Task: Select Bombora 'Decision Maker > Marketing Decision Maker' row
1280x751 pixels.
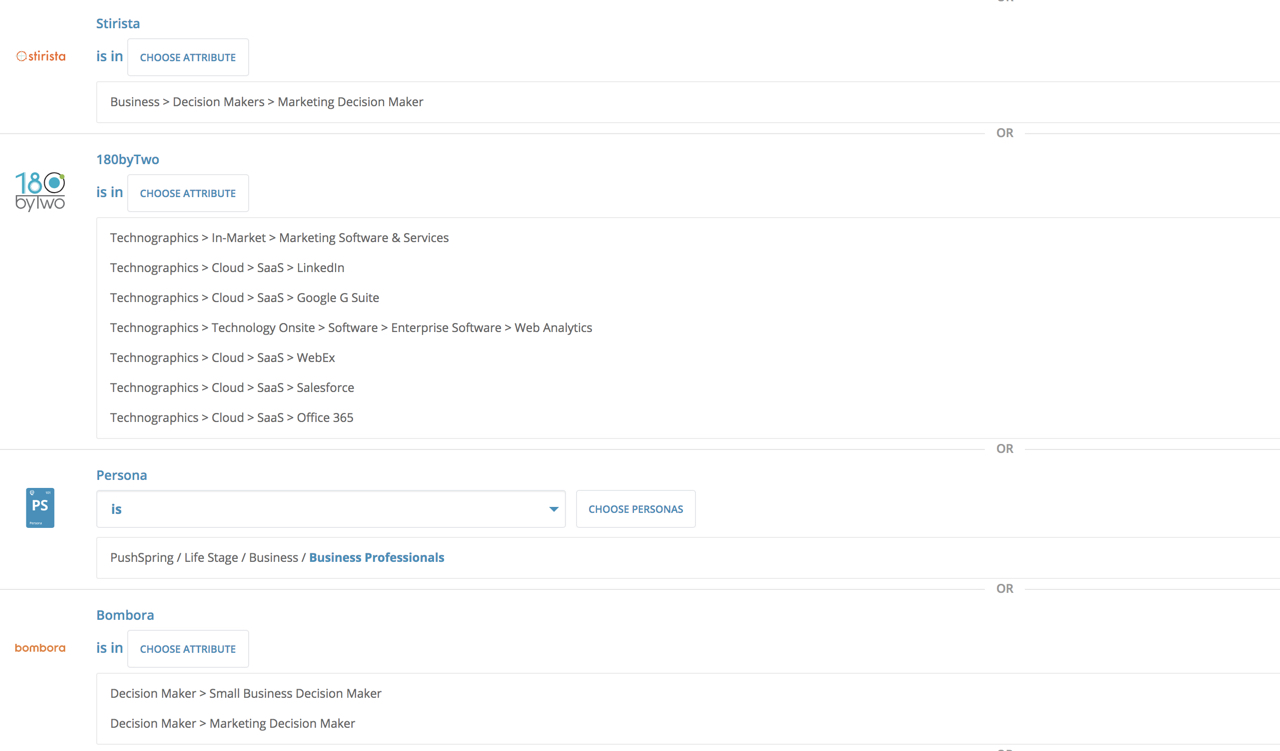Action: pos(233,723)
